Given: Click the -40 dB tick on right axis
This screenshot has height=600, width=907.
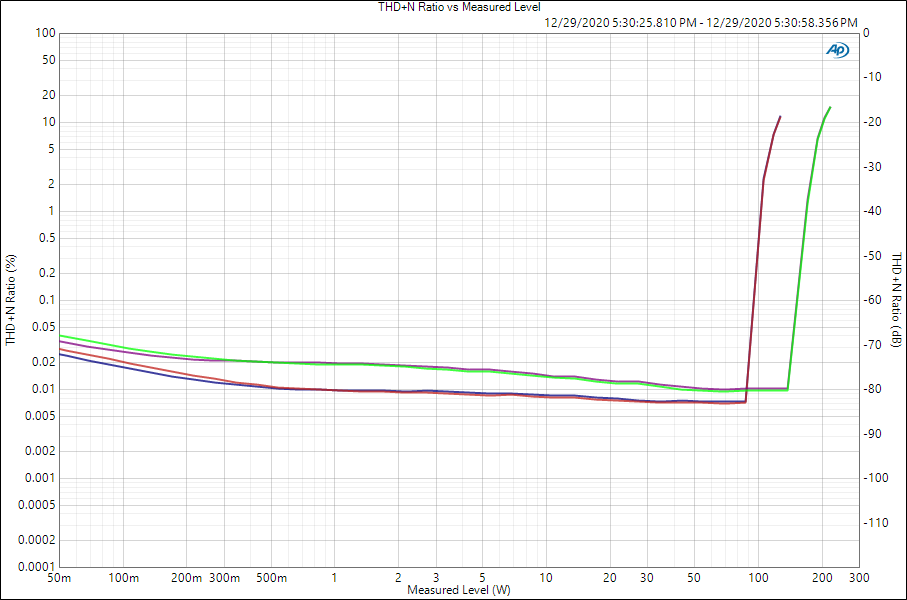Looking at the screenshot, I should click(x=874, y=211).
